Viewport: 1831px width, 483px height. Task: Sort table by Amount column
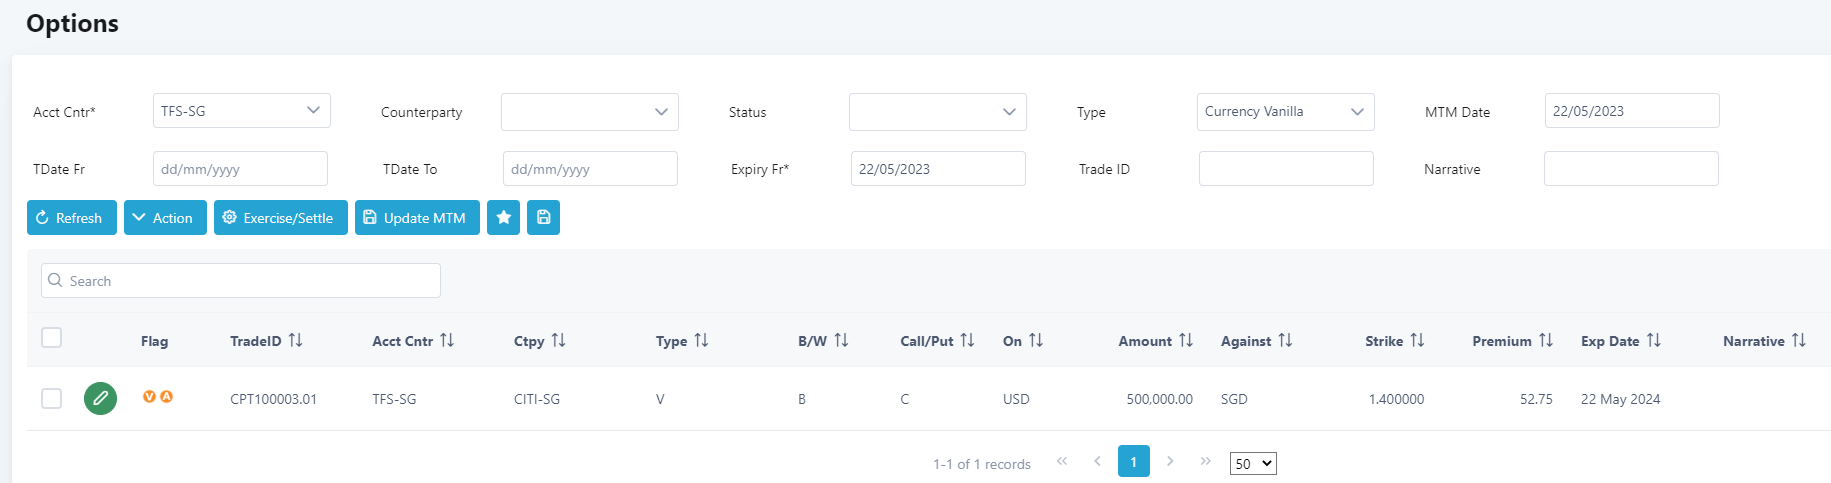1185,341
